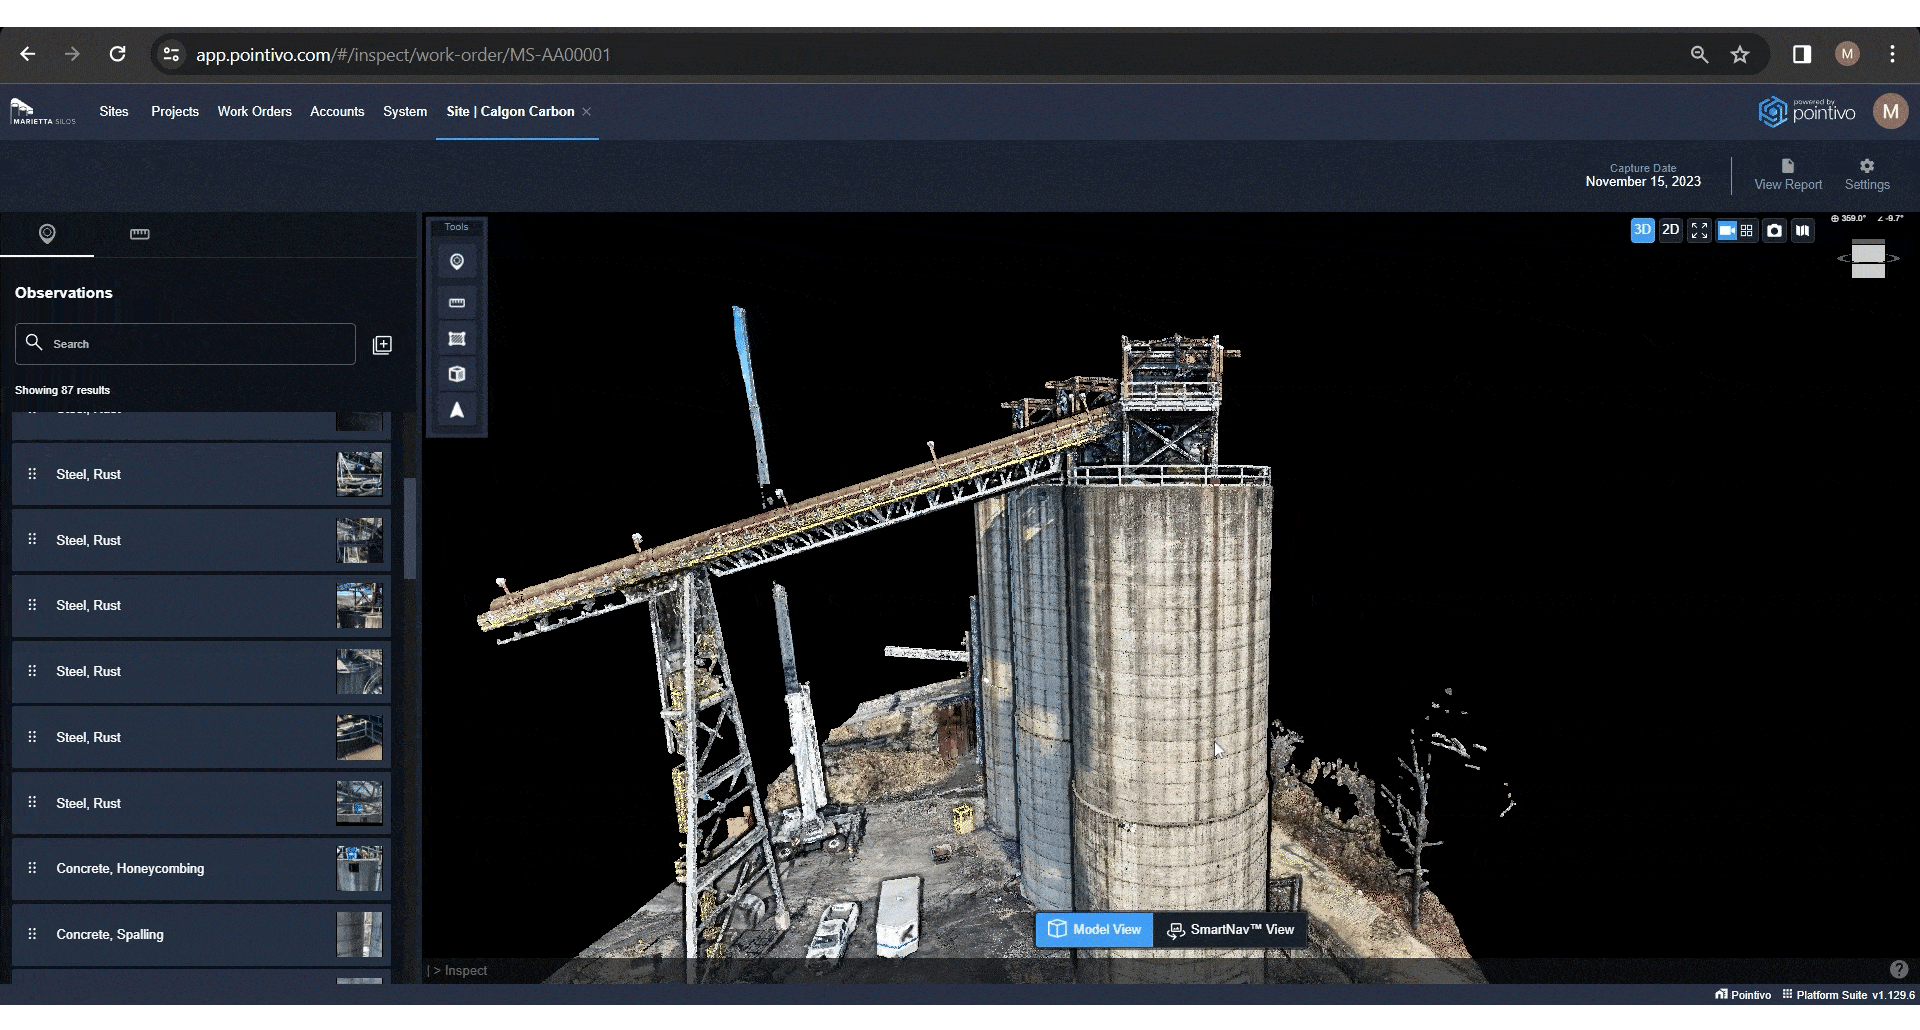Select the ruler measurement tool in Tools
The height and width of the screenshot is (1030, 1920).
tap(457, 303)
